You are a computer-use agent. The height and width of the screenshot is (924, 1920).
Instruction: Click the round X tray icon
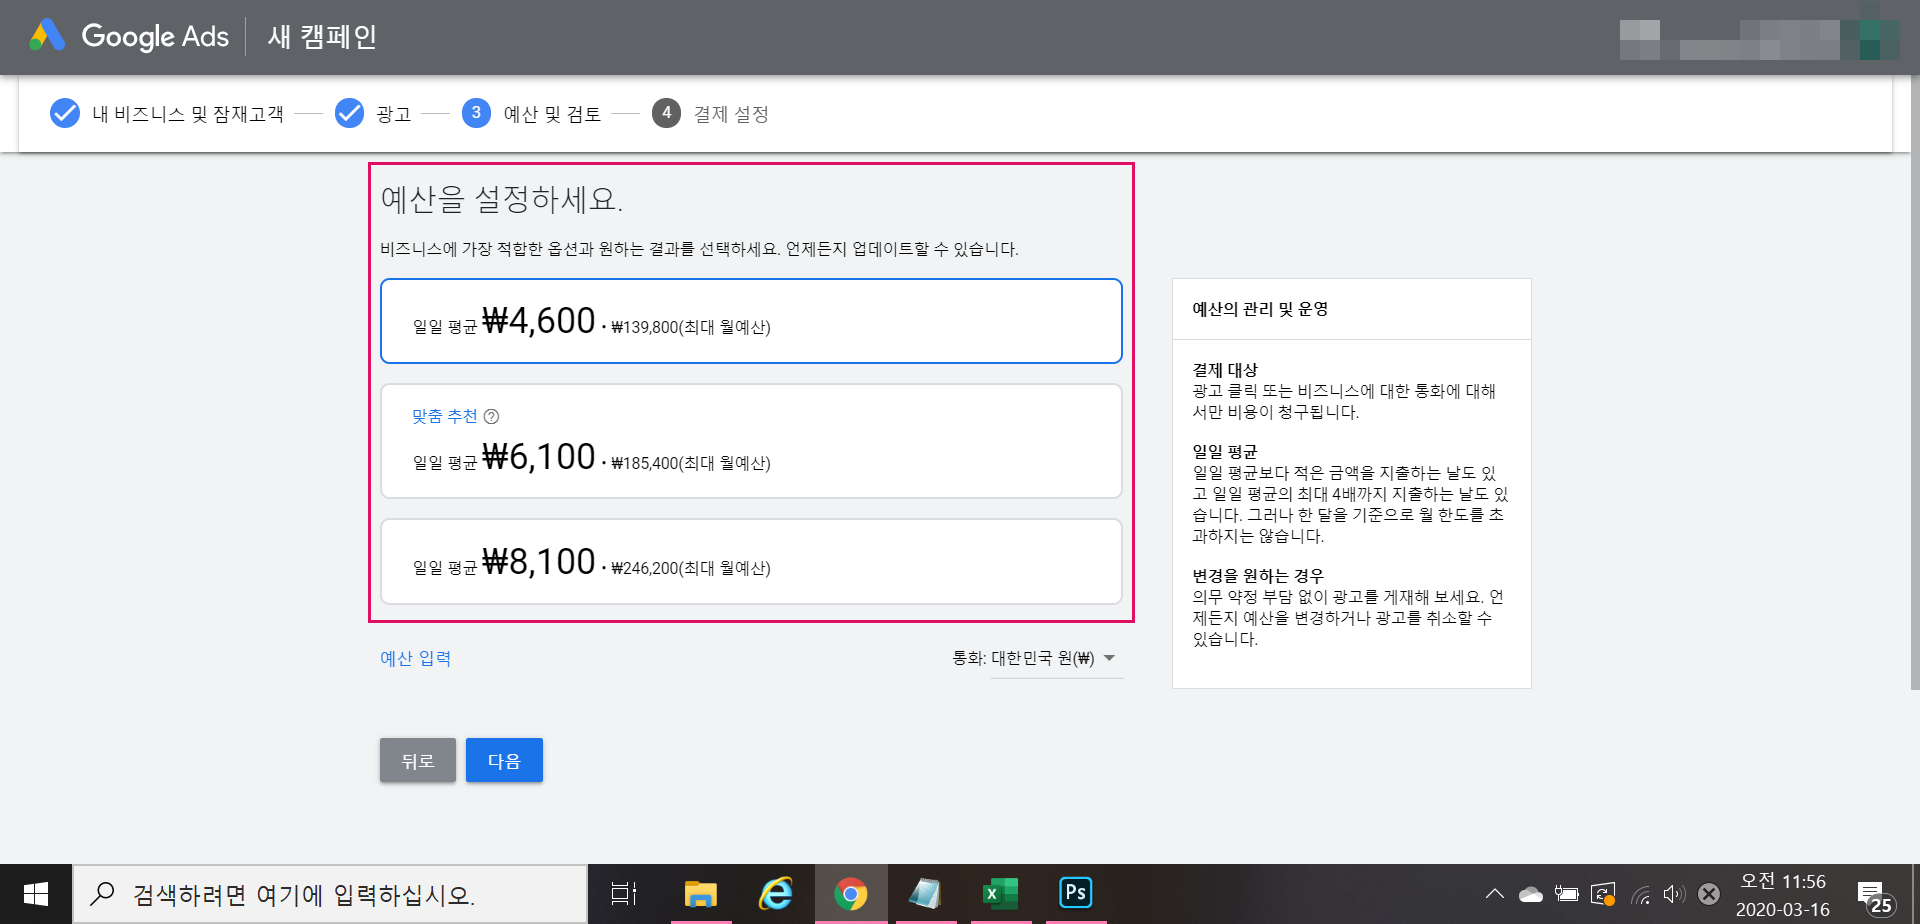[1709, 894]
